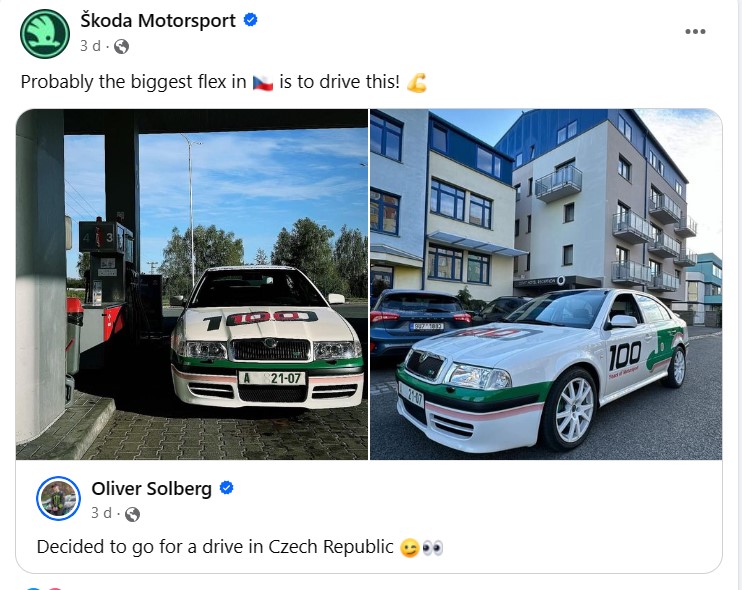Click the shared post text about Czech Republic
Viewport: 742px width, 590px height.
click(215, 547)
